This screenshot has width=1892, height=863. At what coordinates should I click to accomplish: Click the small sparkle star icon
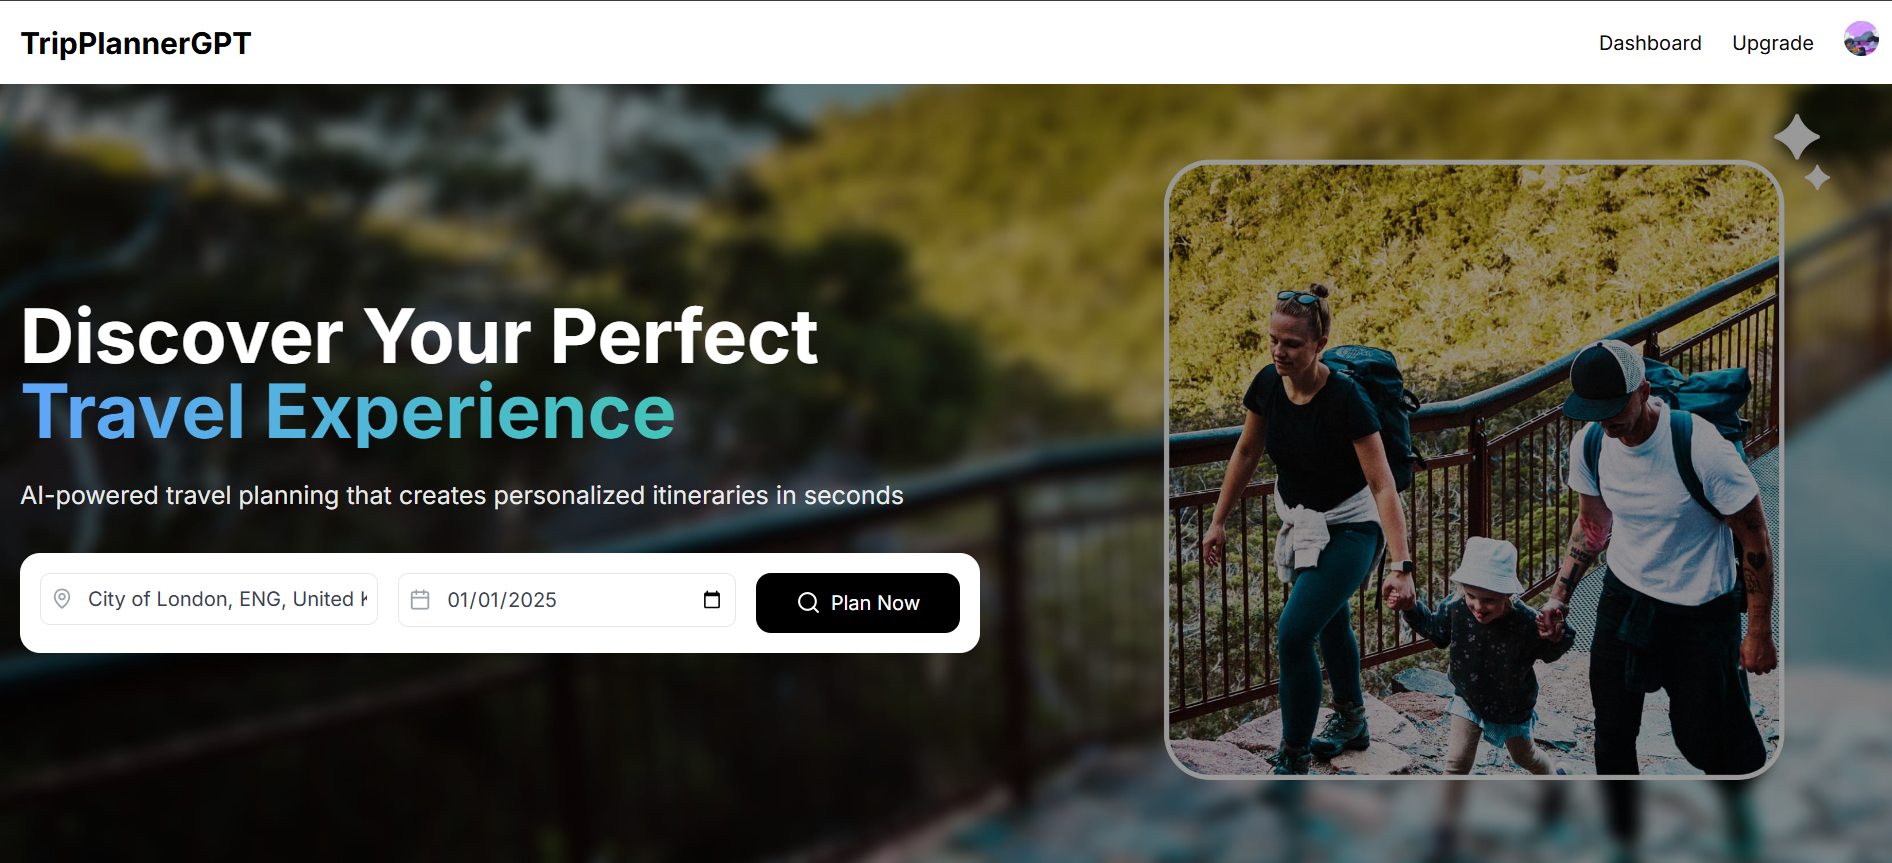(1817, 178)
